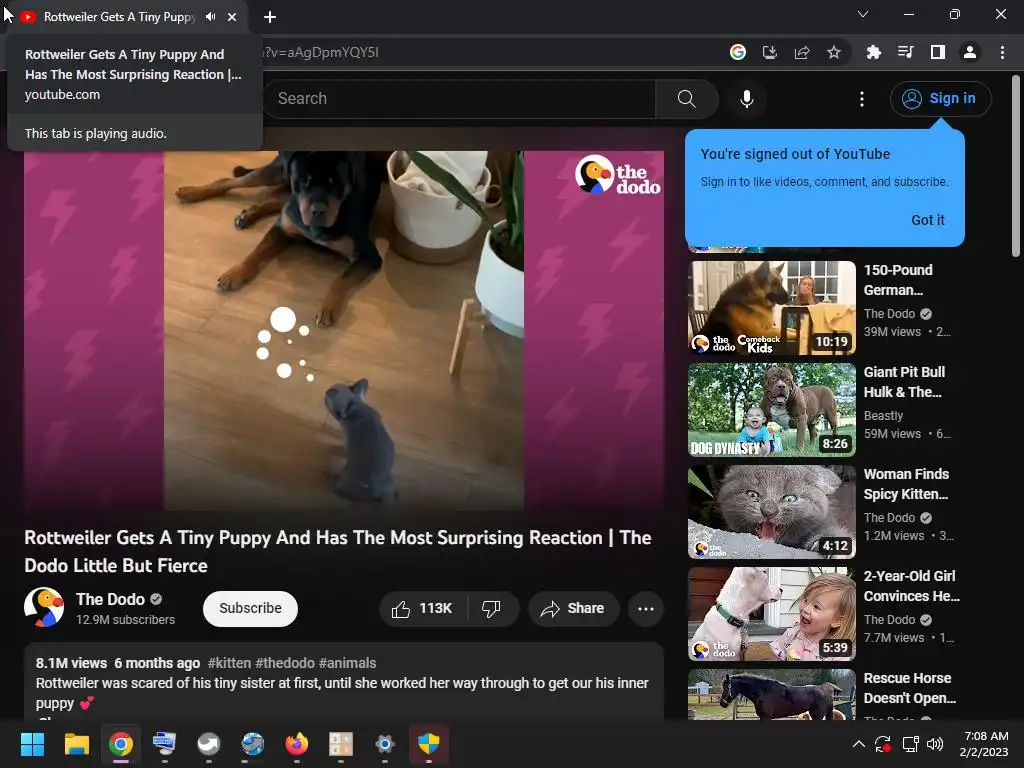Click the #thedodo hashtag
The image size is (1024, 768).
click(285, 663)
